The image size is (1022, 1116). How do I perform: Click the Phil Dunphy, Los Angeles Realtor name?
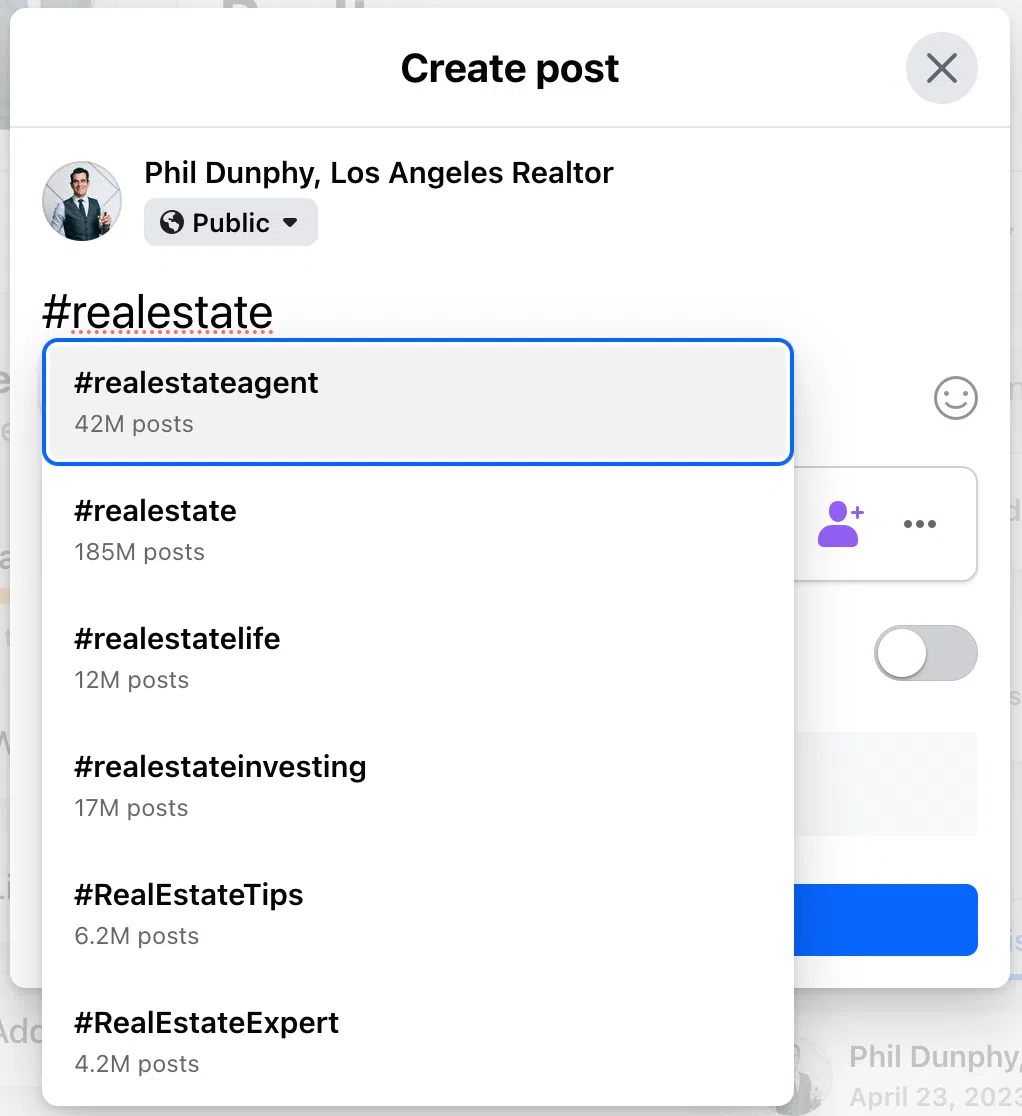(x=379, y=172)
